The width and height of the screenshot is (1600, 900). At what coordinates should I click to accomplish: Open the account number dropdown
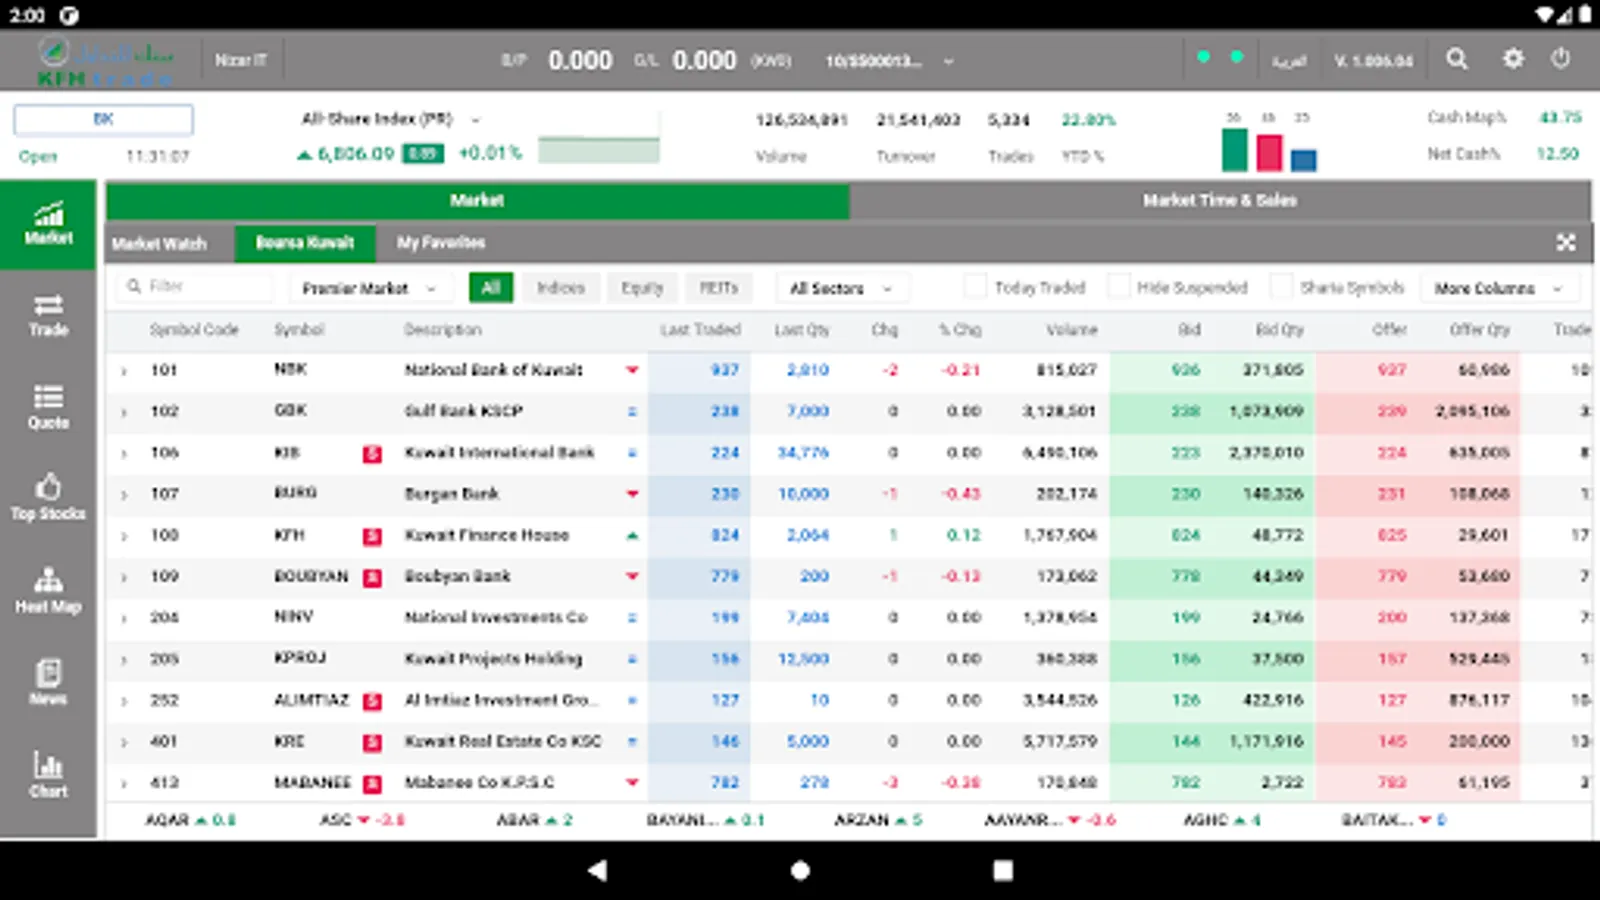click(x=888, y=61)
